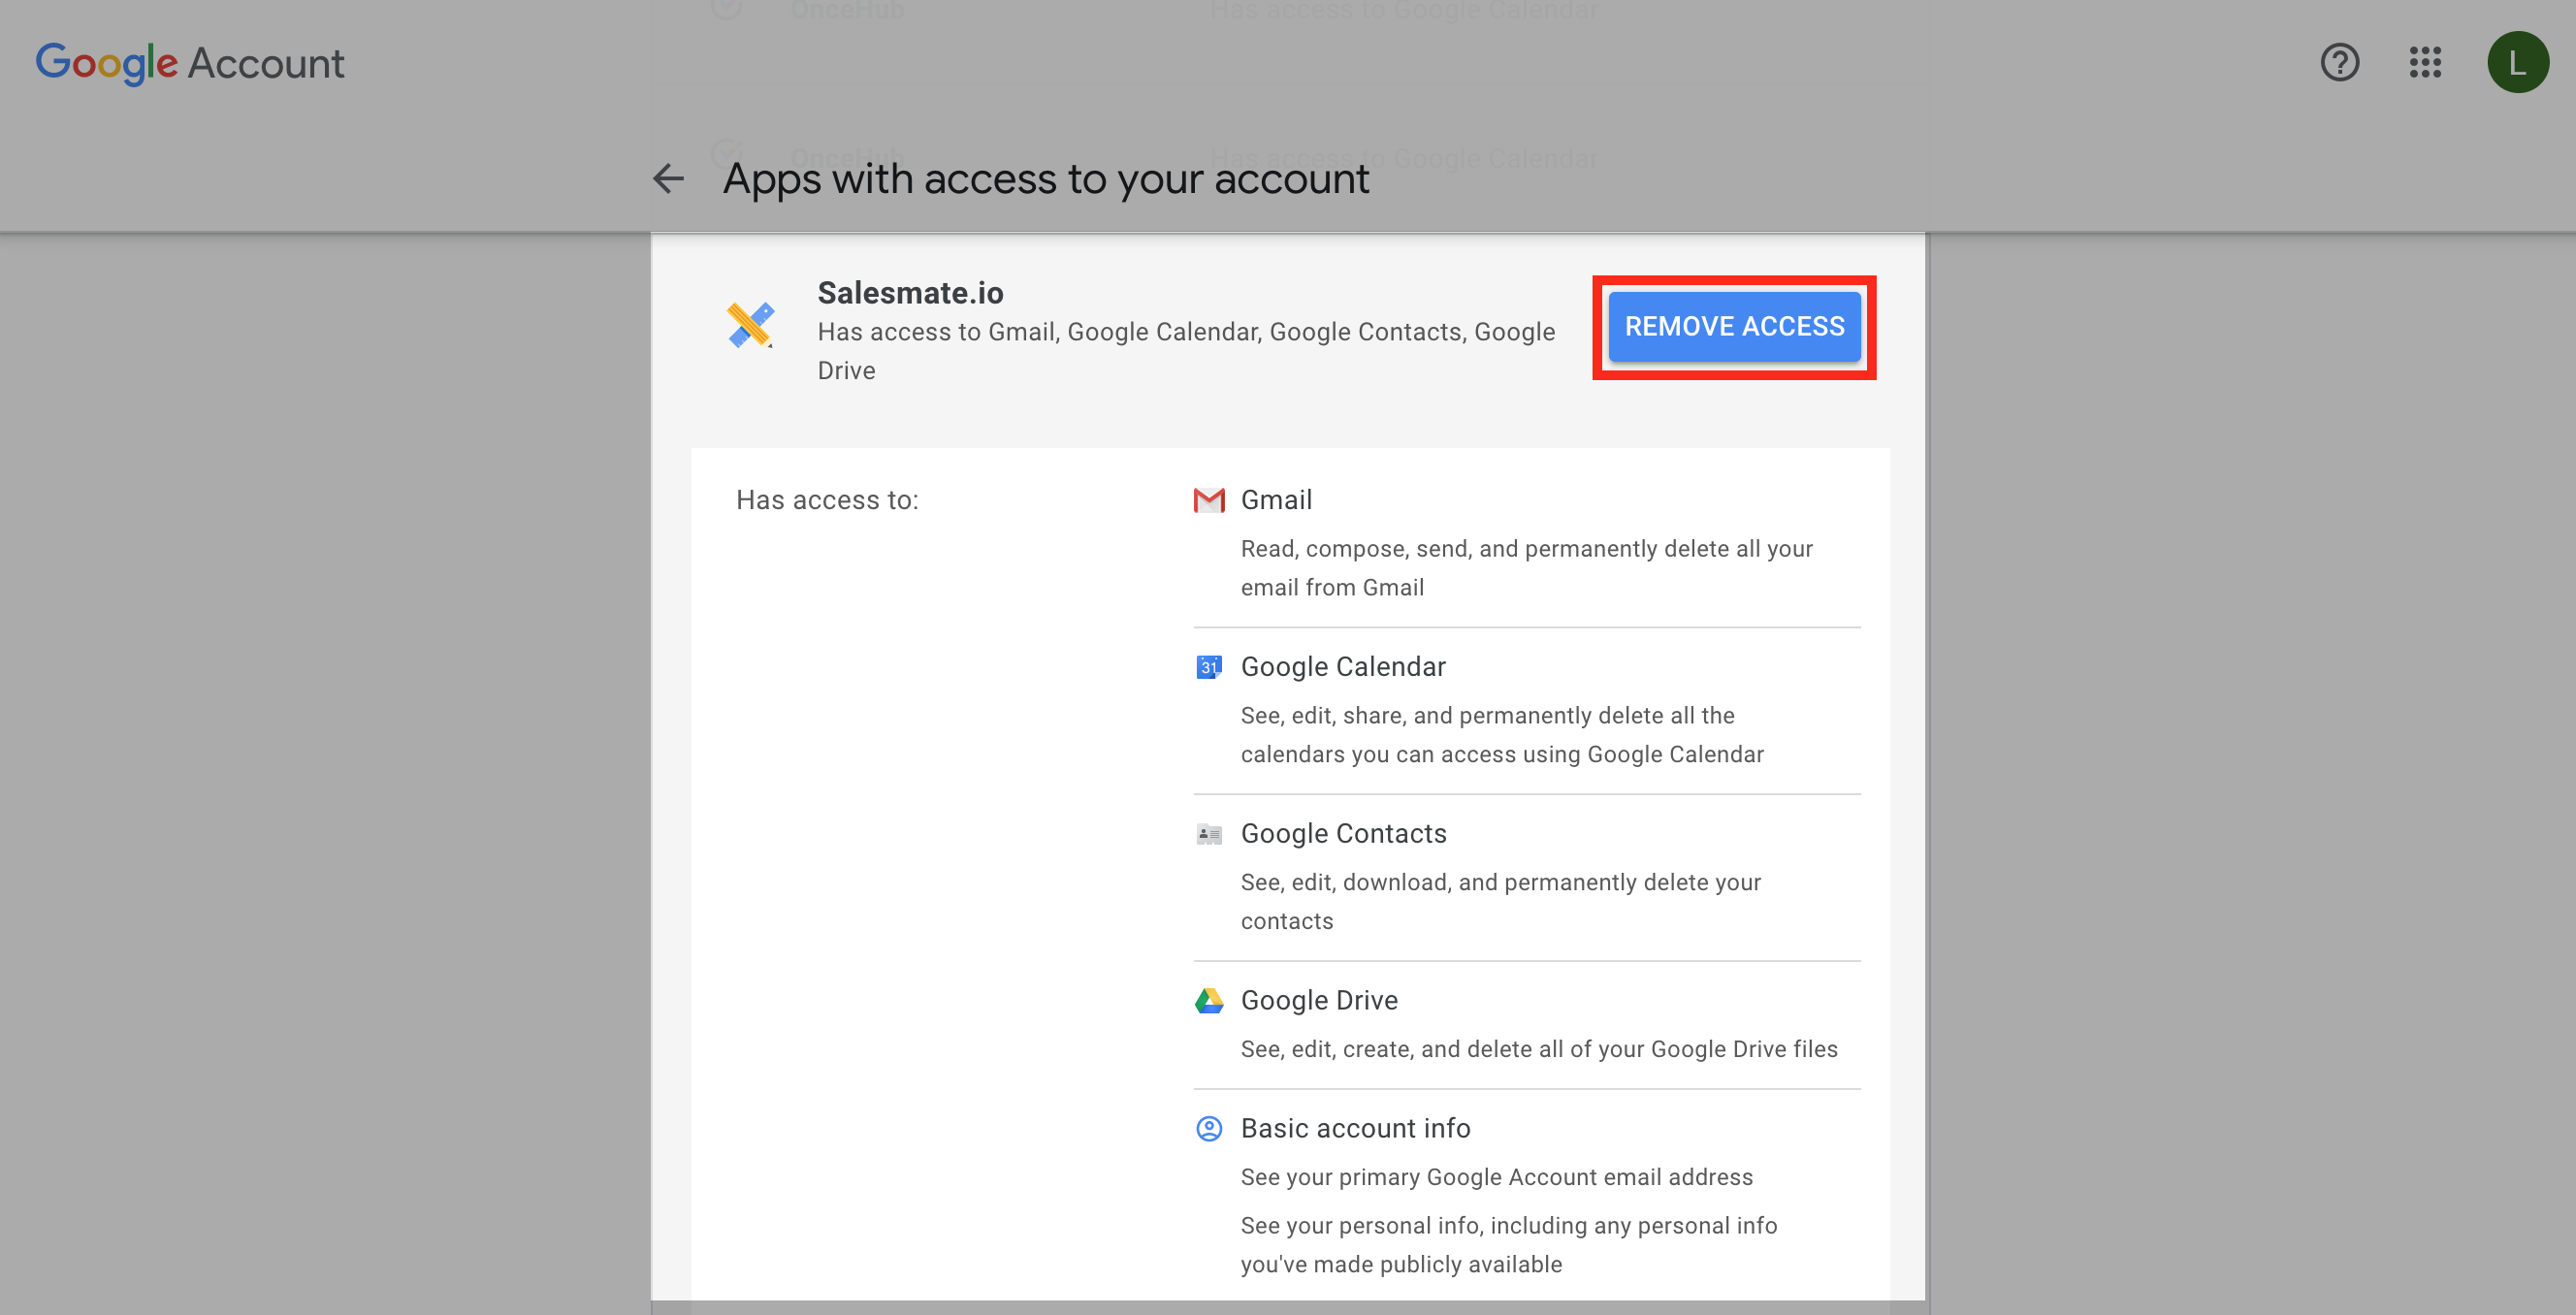
Task: Click 'See your personal info, including any' text
Action: pos(1508,1245)
